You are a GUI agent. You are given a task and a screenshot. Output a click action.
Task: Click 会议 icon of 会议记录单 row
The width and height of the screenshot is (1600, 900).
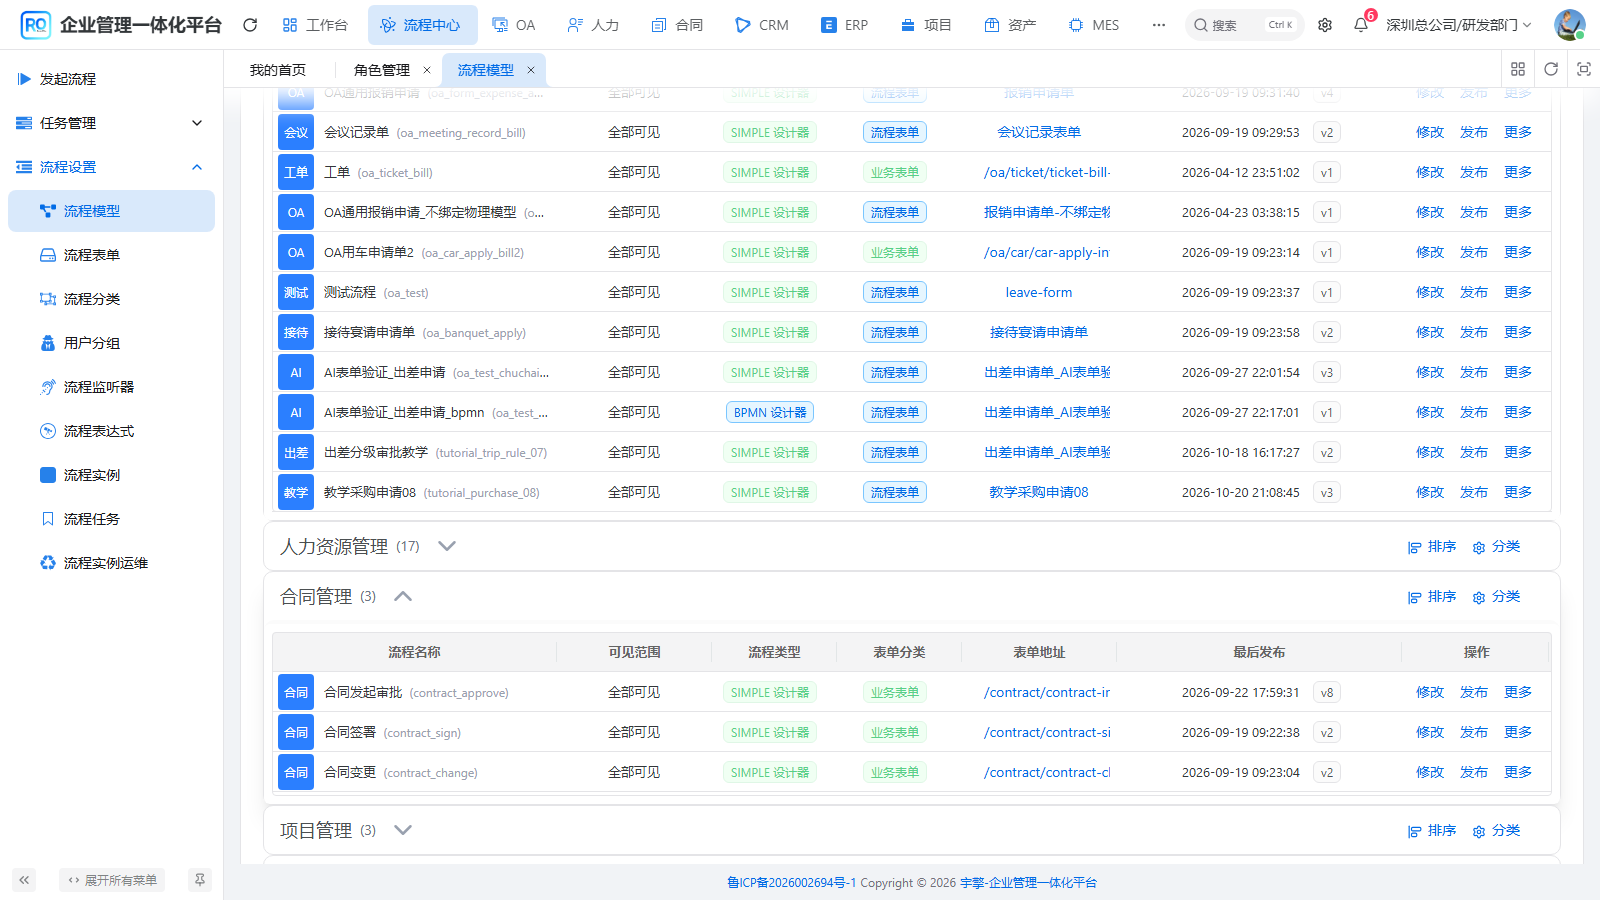click(x=296, y=132)
